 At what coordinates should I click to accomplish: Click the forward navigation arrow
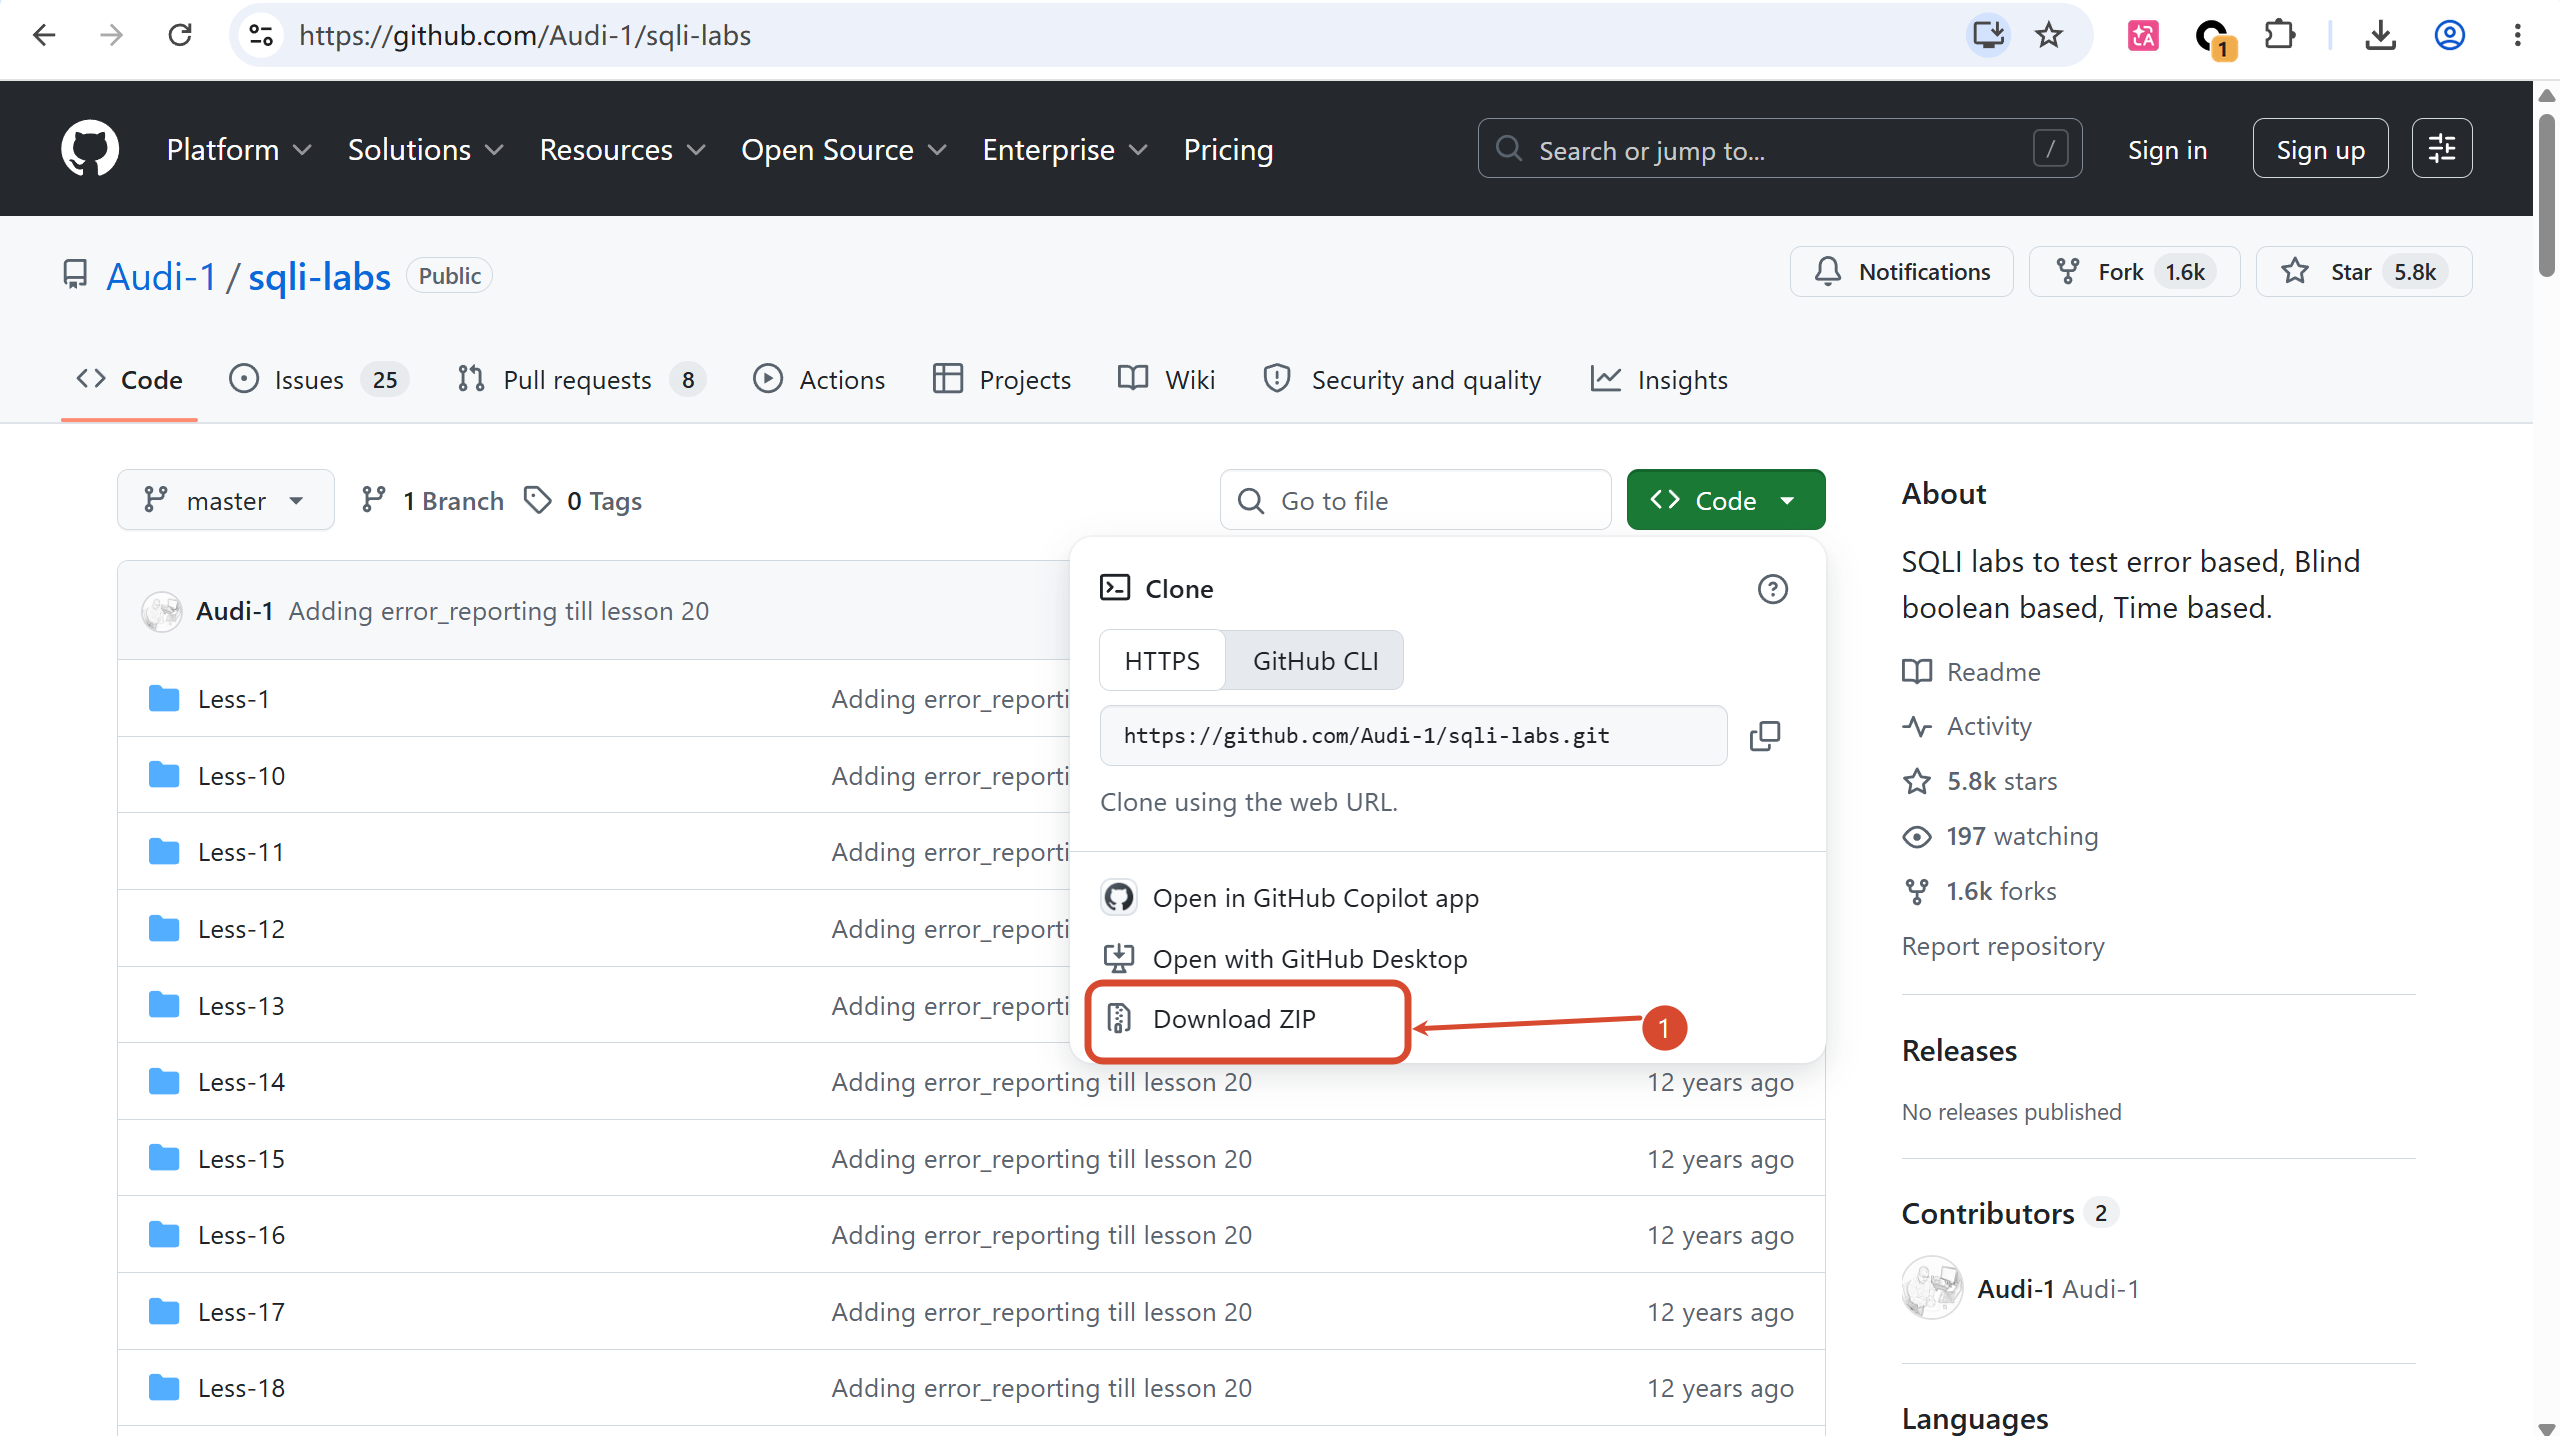pyautogui.click(x=112, y=35)
